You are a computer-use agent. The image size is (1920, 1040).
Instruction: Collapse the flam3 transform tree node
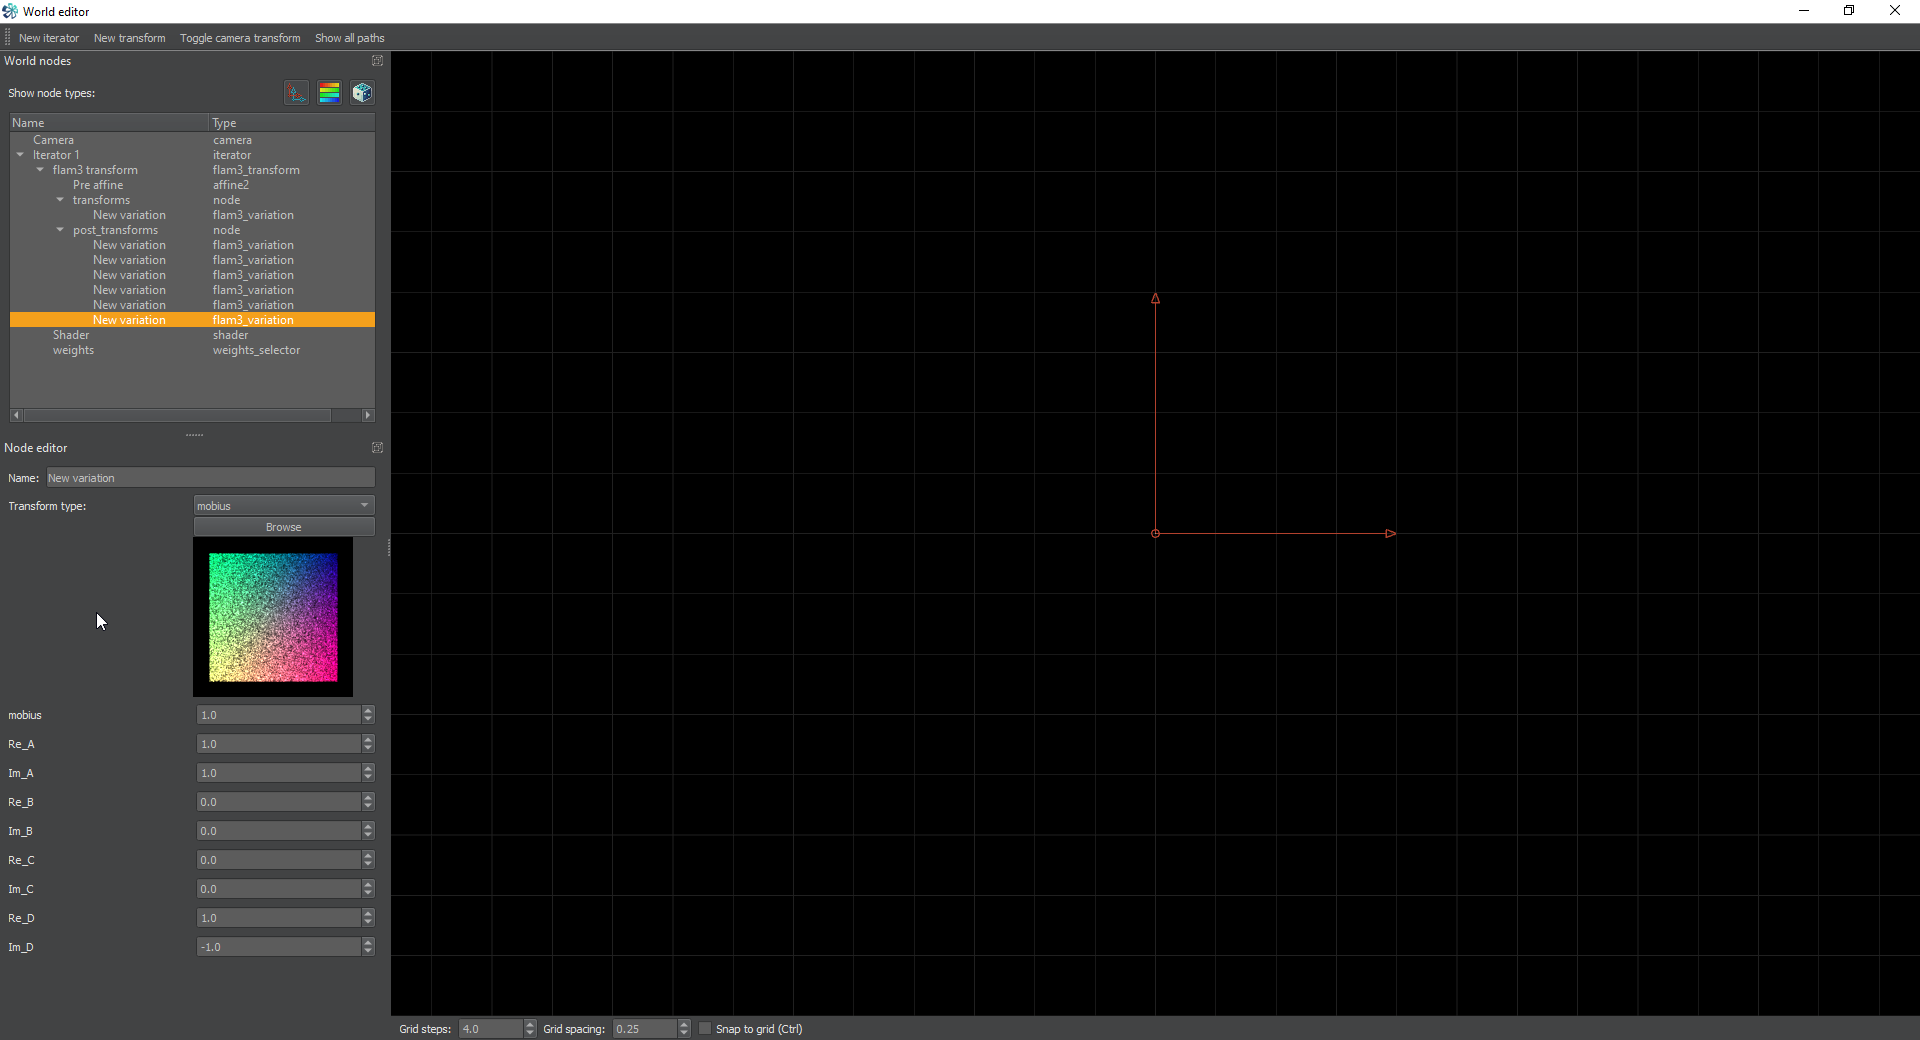[x=40, y=170]
